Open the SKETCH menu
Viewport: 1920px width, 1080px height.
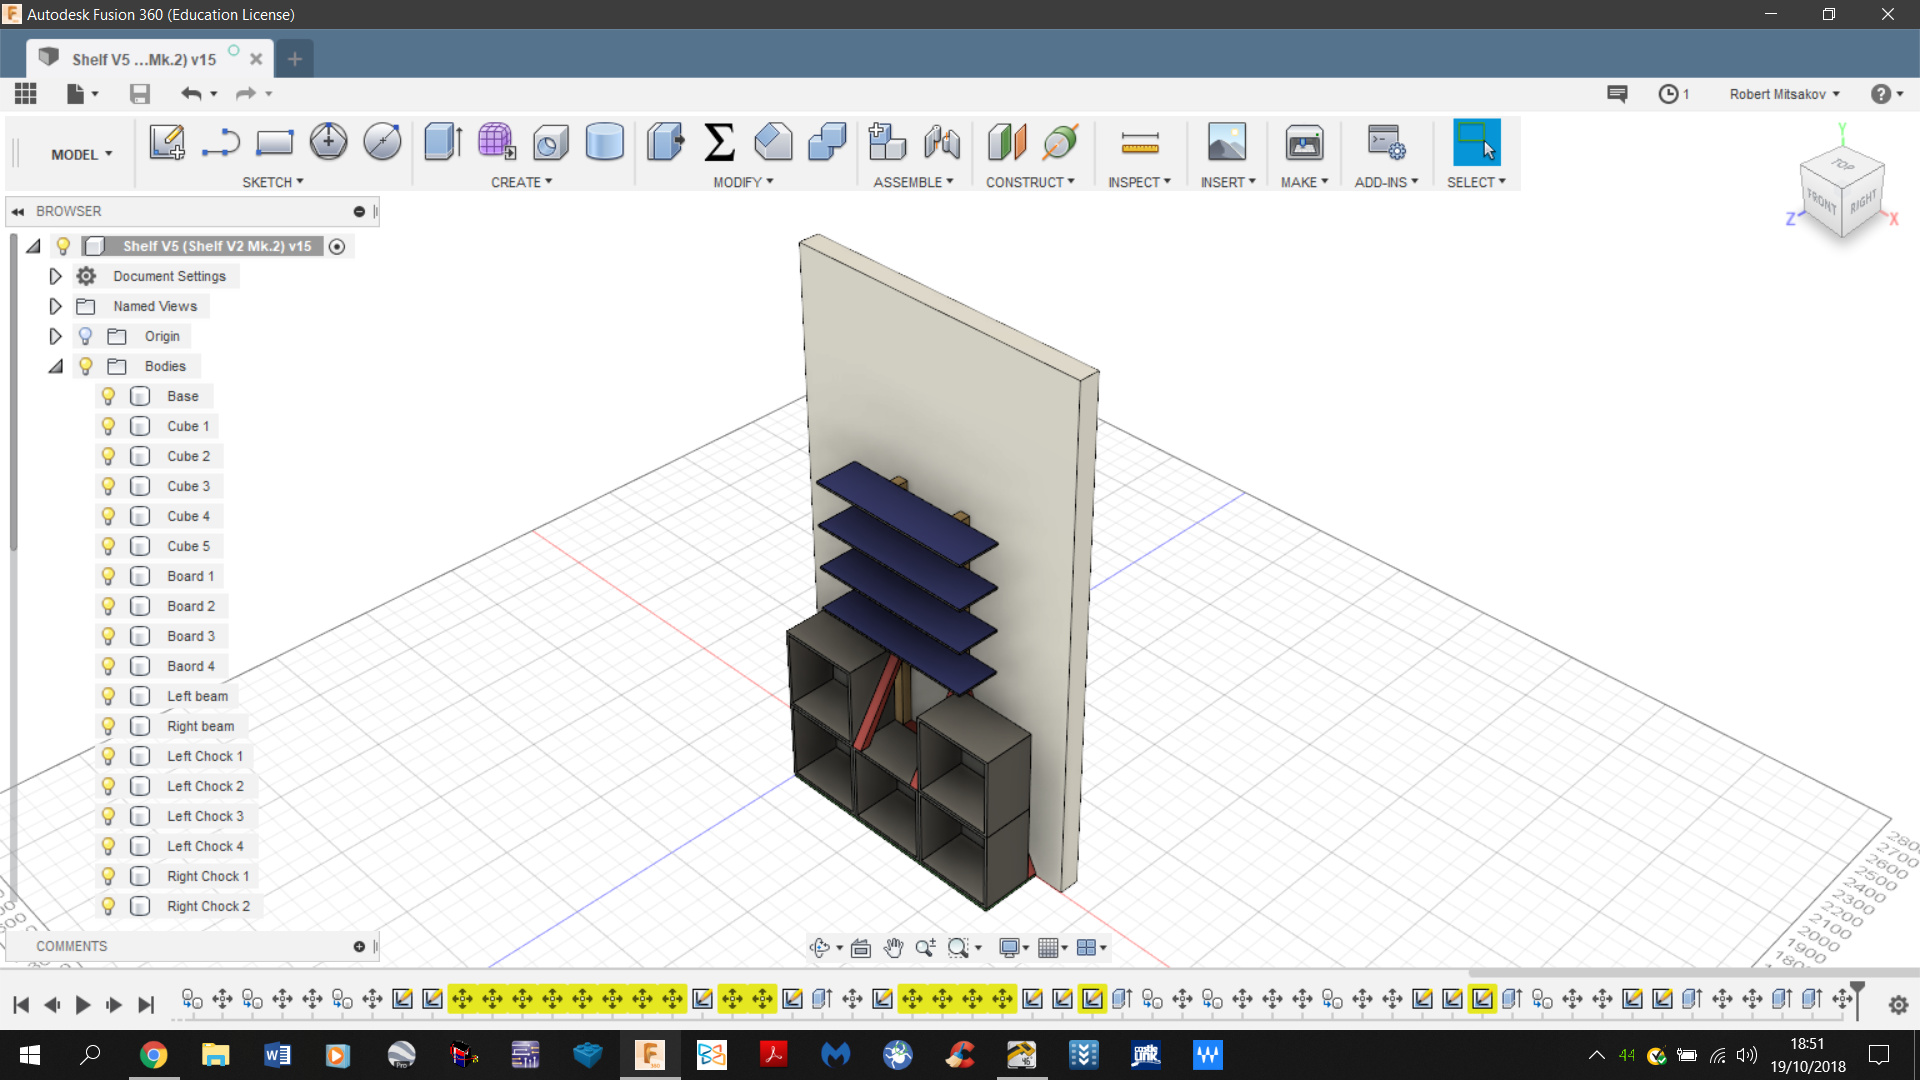(272, 182)
